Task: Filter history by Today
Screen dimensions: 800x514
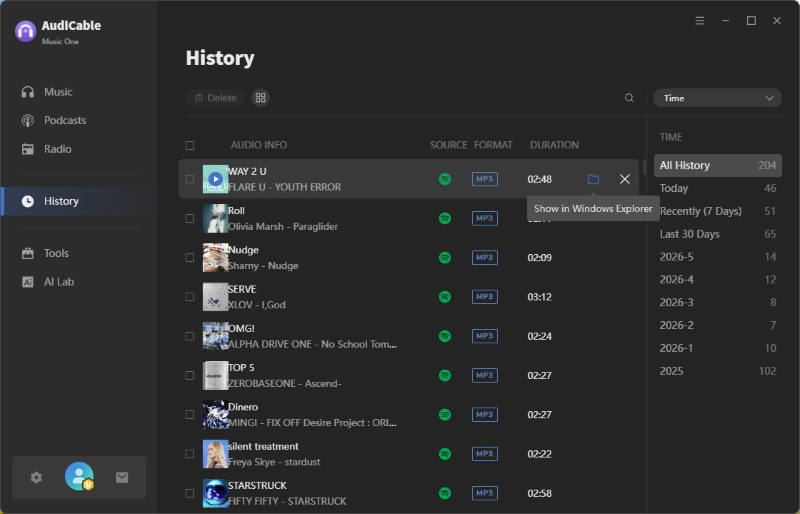Action: click(718, 188)
